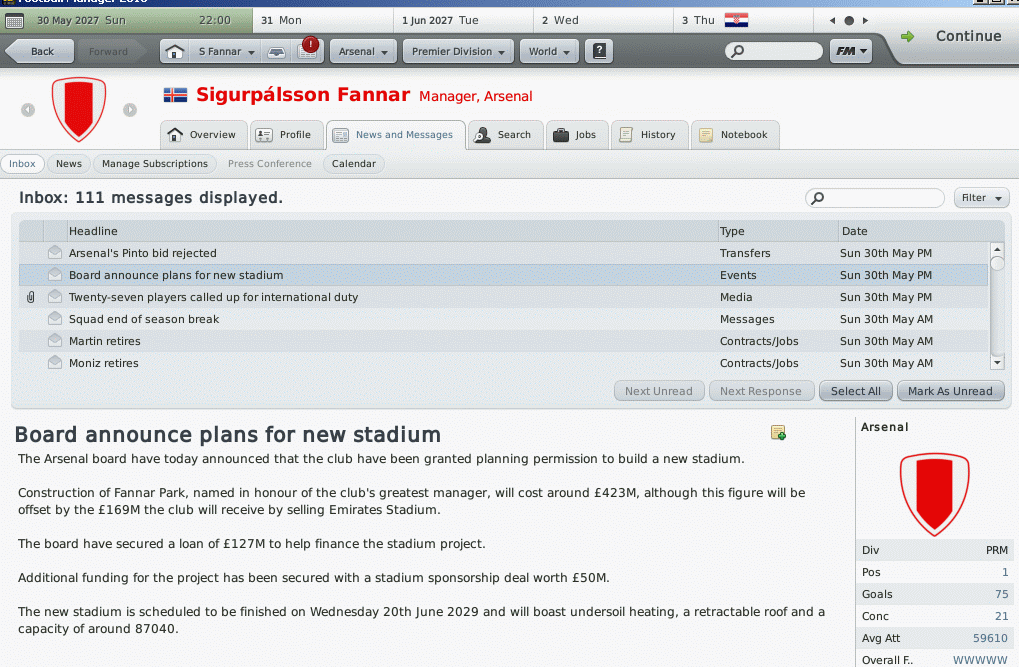Click the add to notebook note icon
The height and width of the screenshot is (667, 1019).
(778, 432)
